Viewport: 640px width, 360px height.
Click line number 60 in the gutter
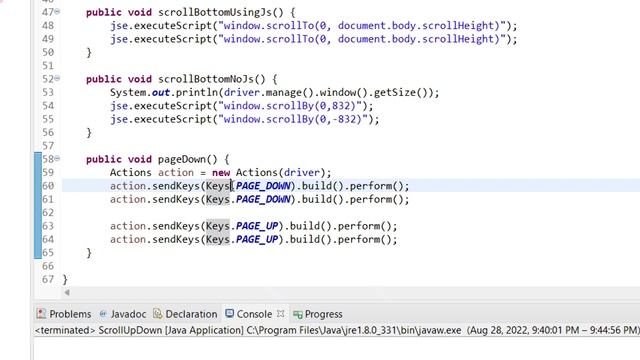tap(48, 186)
